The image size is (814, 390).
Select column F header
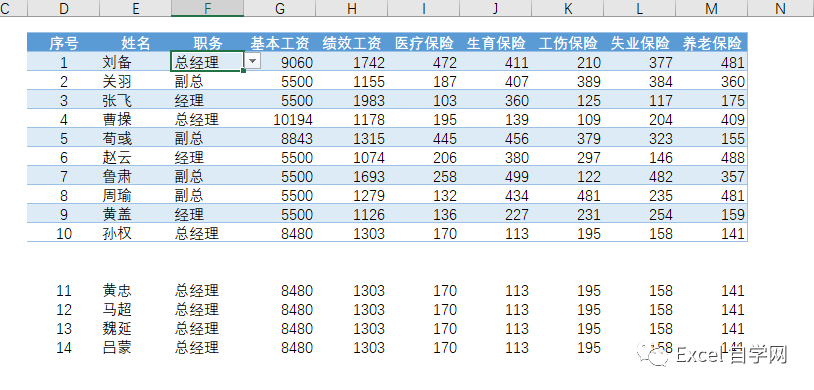coord(208,8)
